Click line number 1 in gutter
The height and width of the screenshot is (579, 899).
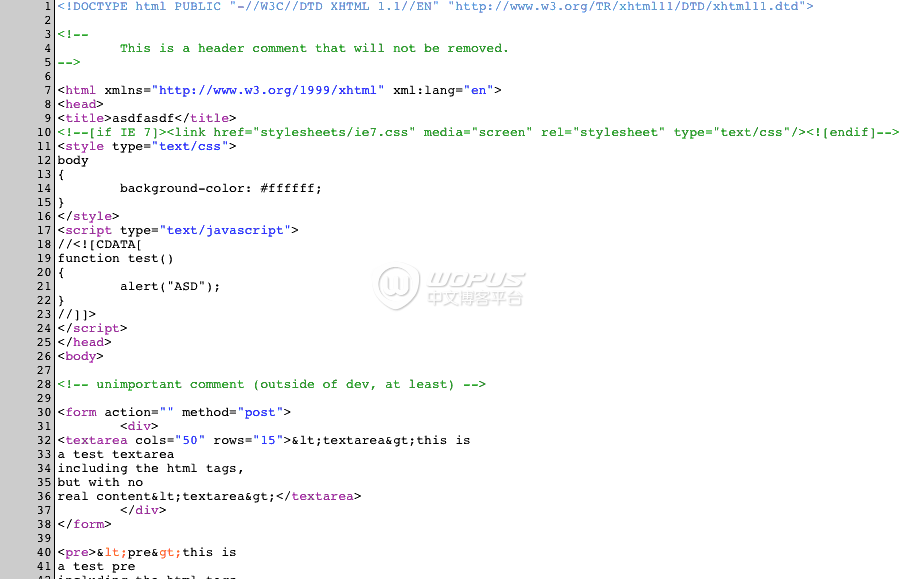48,6
